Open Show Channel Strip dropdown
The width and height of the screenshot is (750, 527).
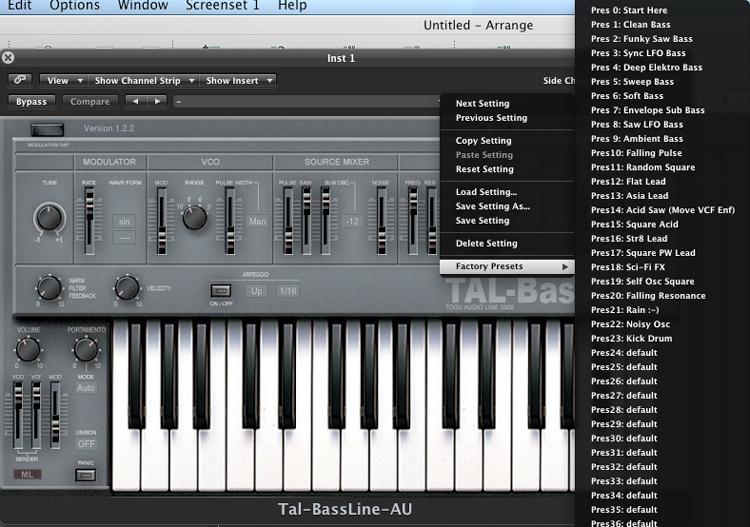pos(143,81)
